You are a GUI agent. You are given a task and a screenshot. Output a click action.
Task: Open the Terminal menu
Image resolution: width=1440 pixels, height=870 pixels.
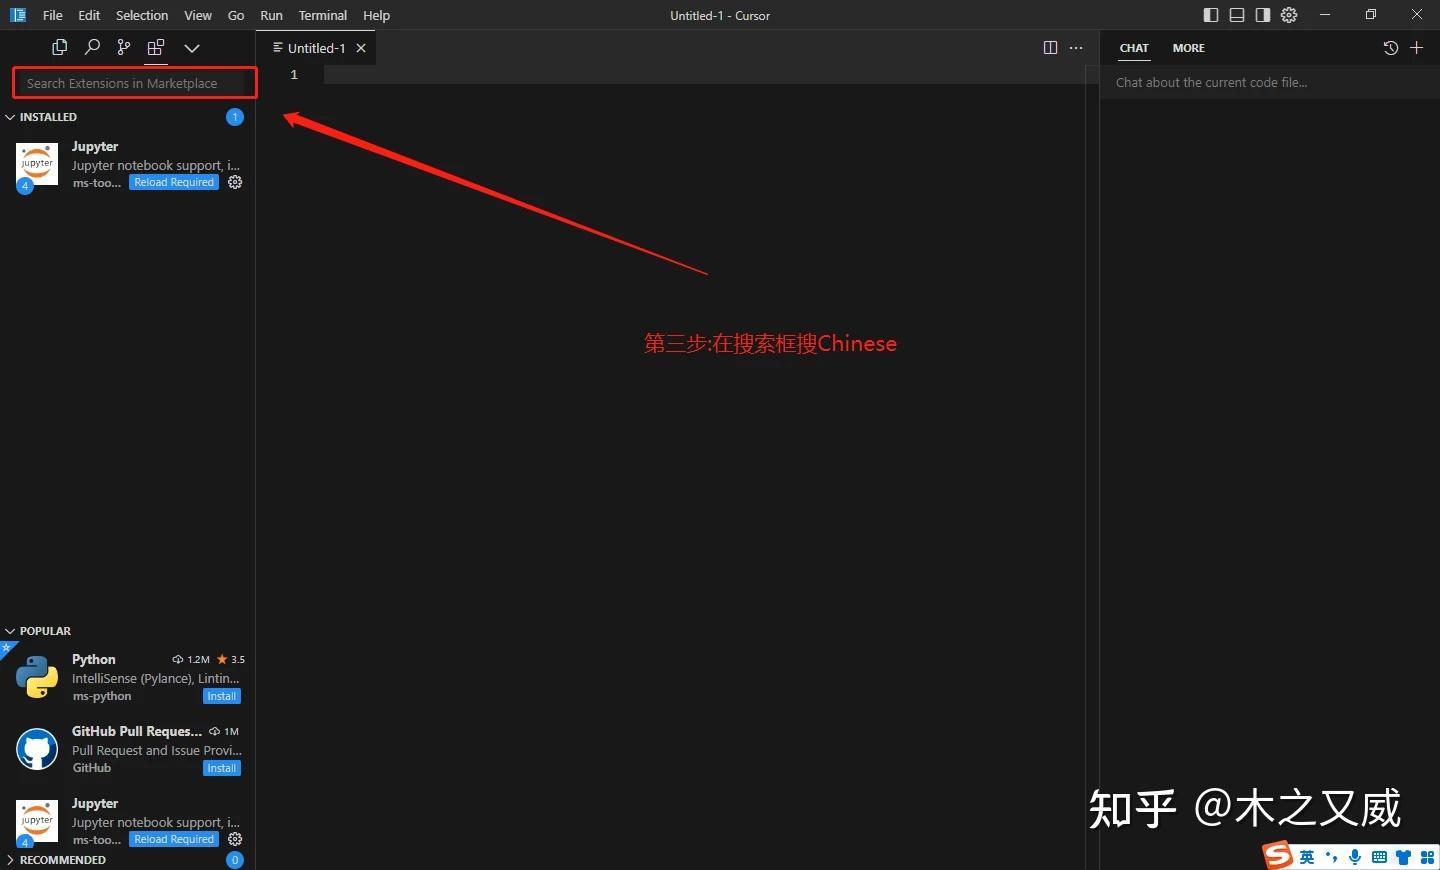322,15
